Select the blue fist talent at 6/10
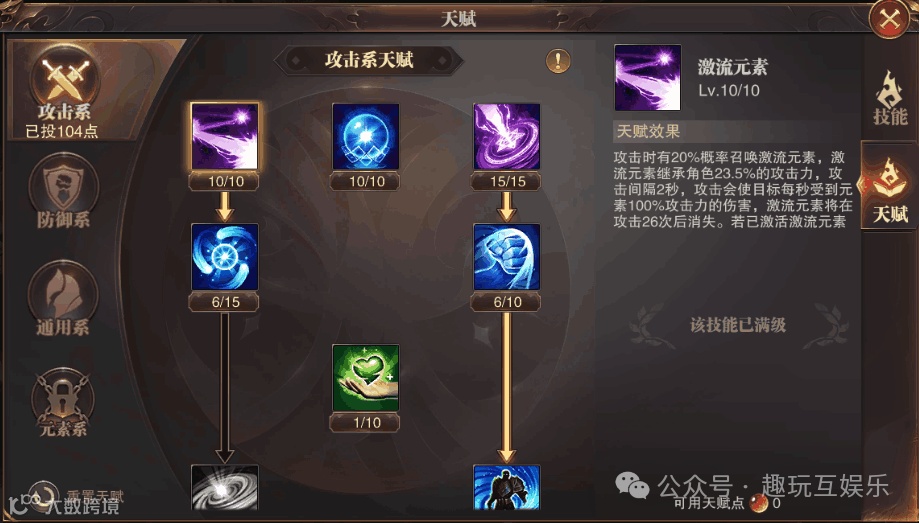The width and height of the screenshot is (919, 523). click(506, 257)
